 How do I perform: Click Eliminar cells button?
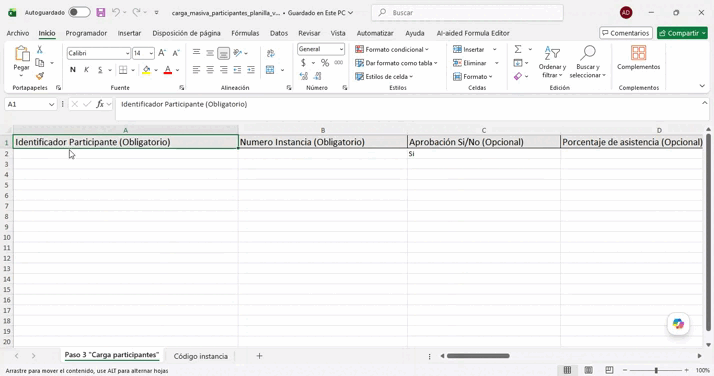pyautogui.click(x=469, y=63)
